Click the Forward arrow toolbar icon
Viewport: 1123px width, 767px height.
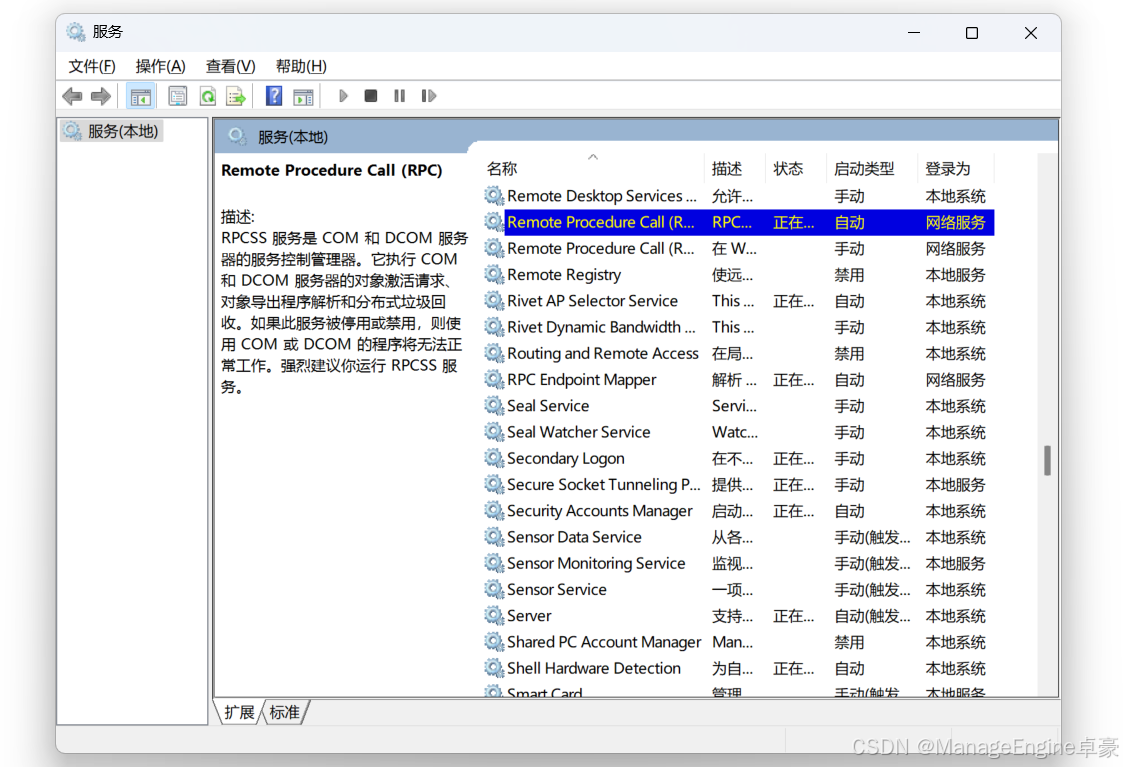[x=101, y=96]
